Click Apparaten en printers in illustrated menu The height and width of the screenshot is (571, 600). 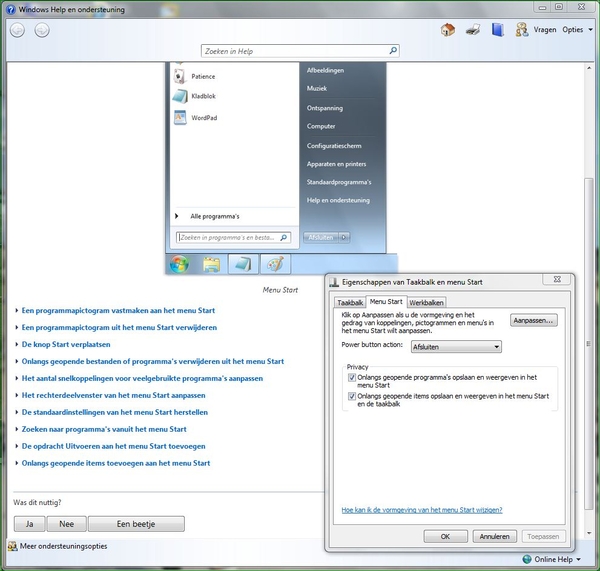336,164
